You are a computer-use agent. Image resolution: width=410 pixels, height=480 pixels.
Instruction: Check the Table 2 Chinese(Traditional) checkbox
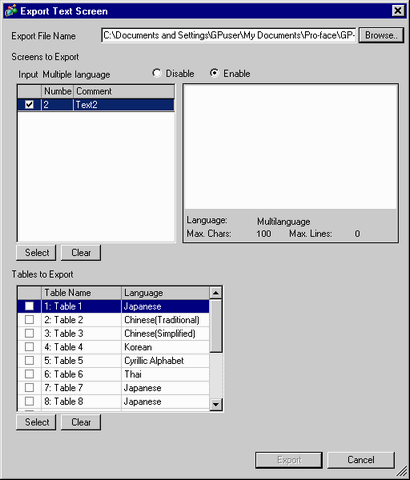click(x=29, y=320)
